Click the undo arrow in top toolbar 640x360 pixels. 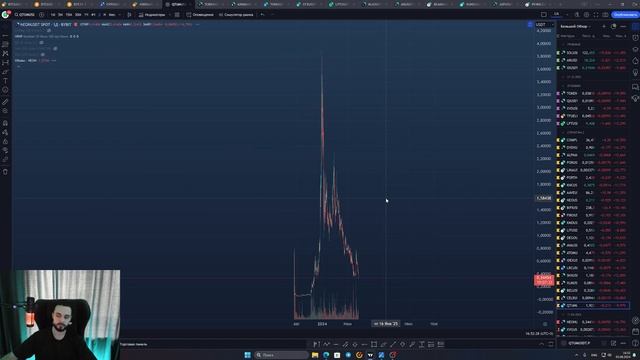pos(262,15)
